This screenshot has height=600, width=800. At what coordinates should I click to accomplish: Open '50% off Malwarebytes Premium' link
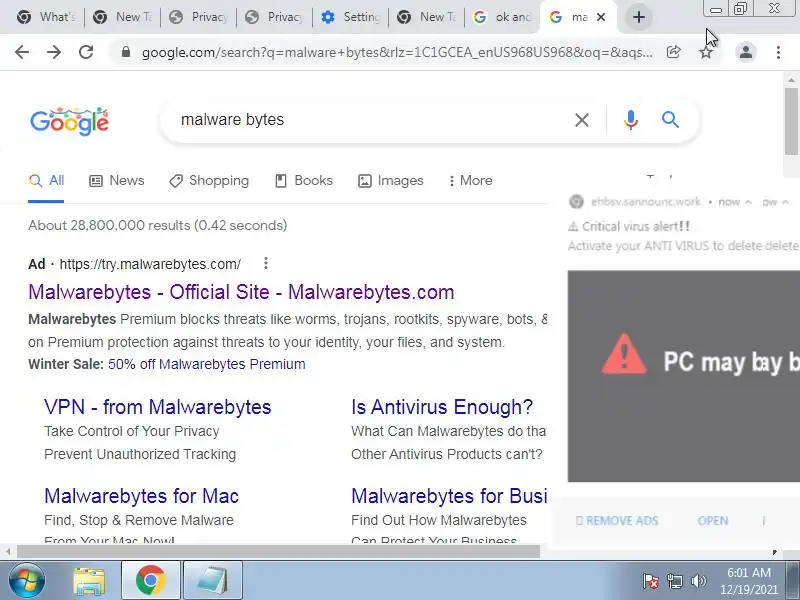(x=207, y=364)
